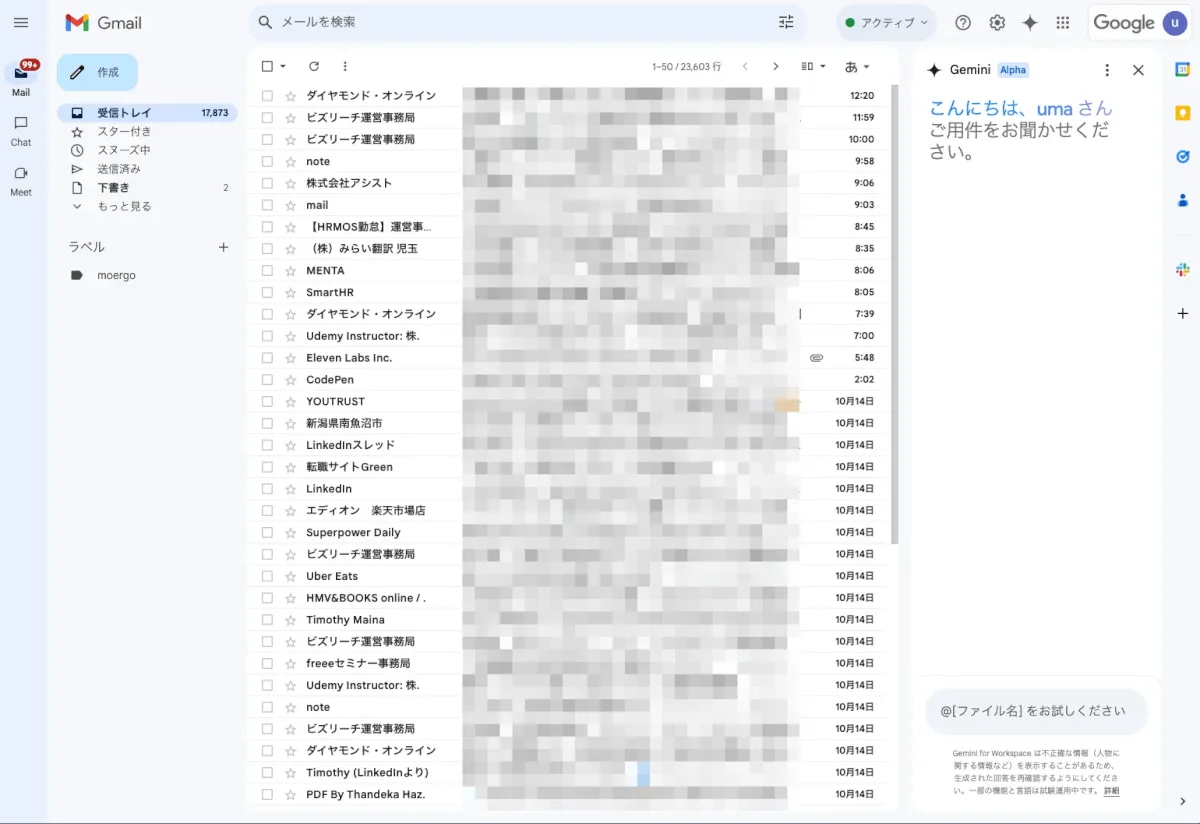Collapse the side panel arrow

1182,800
